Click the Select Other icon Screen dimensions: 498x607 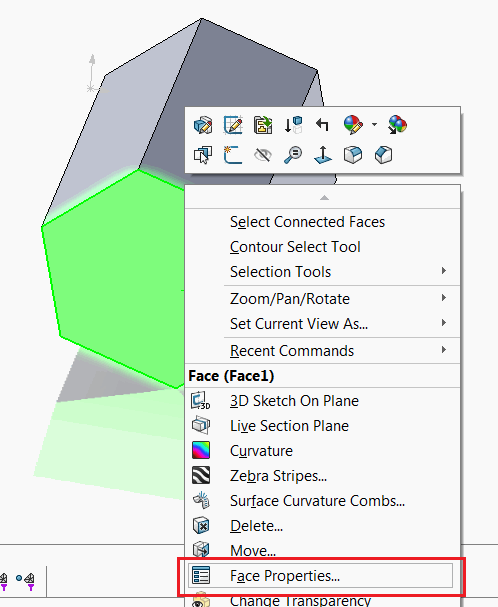[x=203, y=155]
